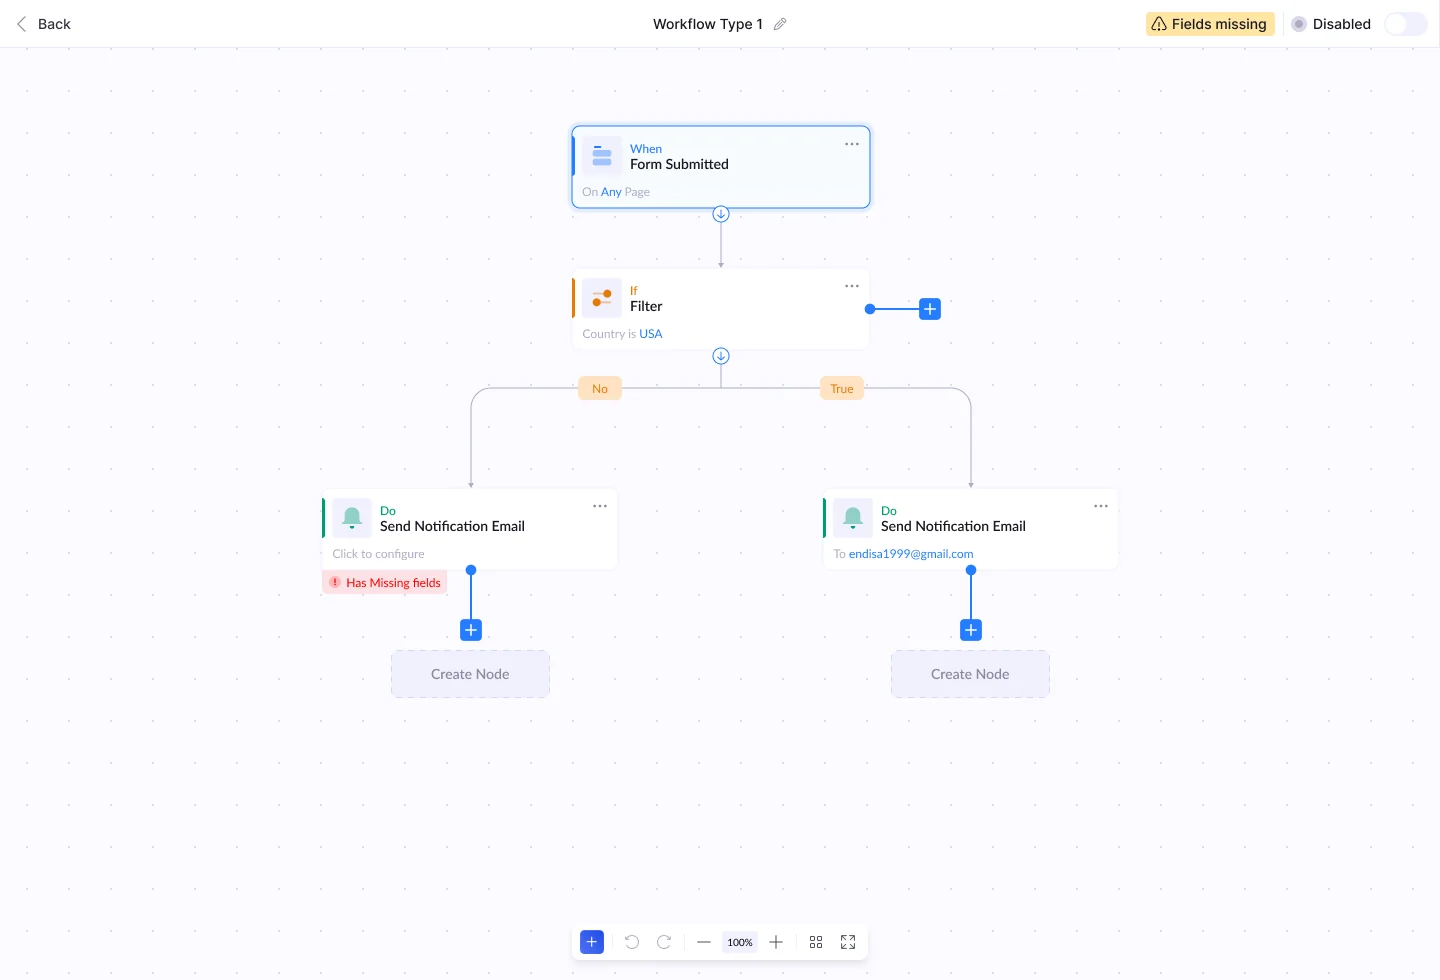
Task: Click the endisa1999@gmail.com recipient
Action: point(911,554)
